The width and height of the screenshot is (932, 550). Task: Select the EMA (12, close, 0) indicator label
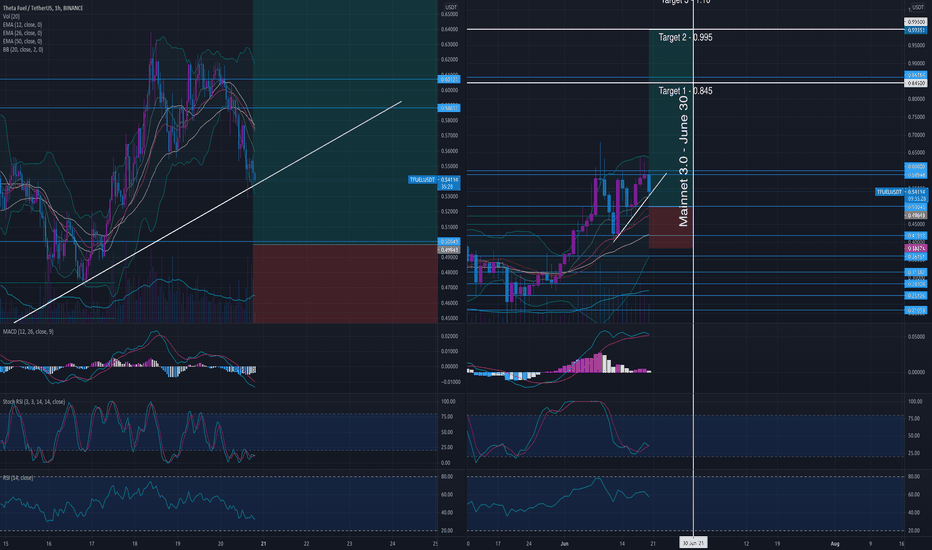(x=22, y=25)
